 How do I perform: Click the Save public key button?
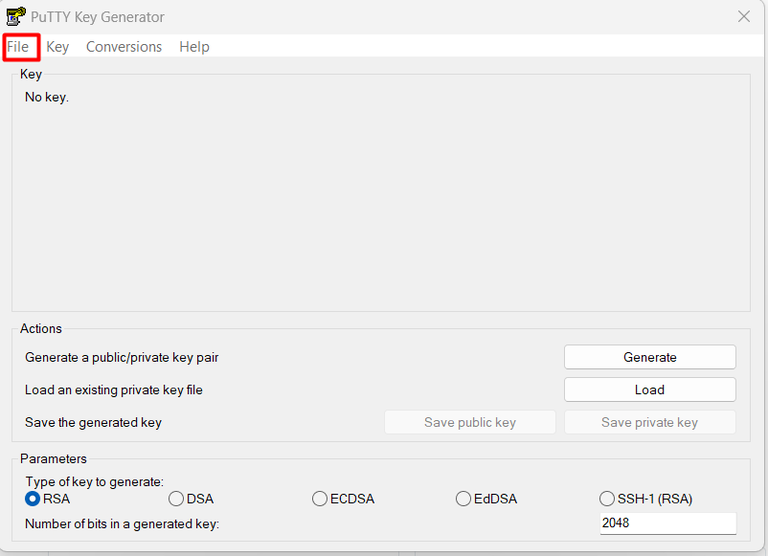coord(470,422)
